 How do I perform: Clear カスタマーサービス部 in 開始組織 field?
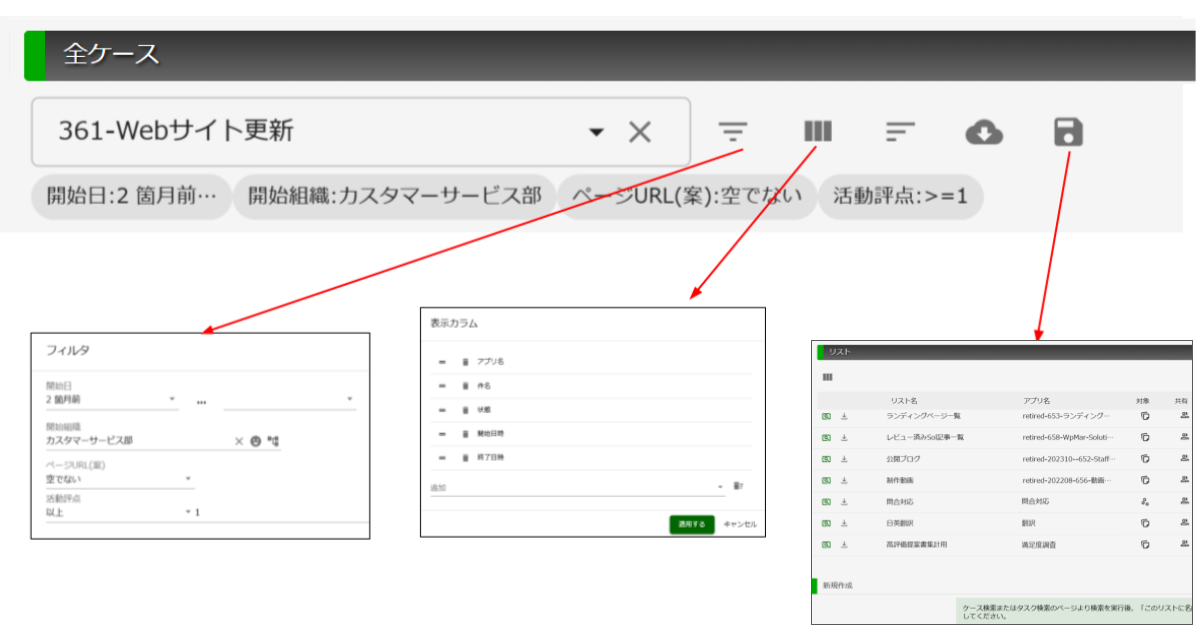(x=239, y=440)
